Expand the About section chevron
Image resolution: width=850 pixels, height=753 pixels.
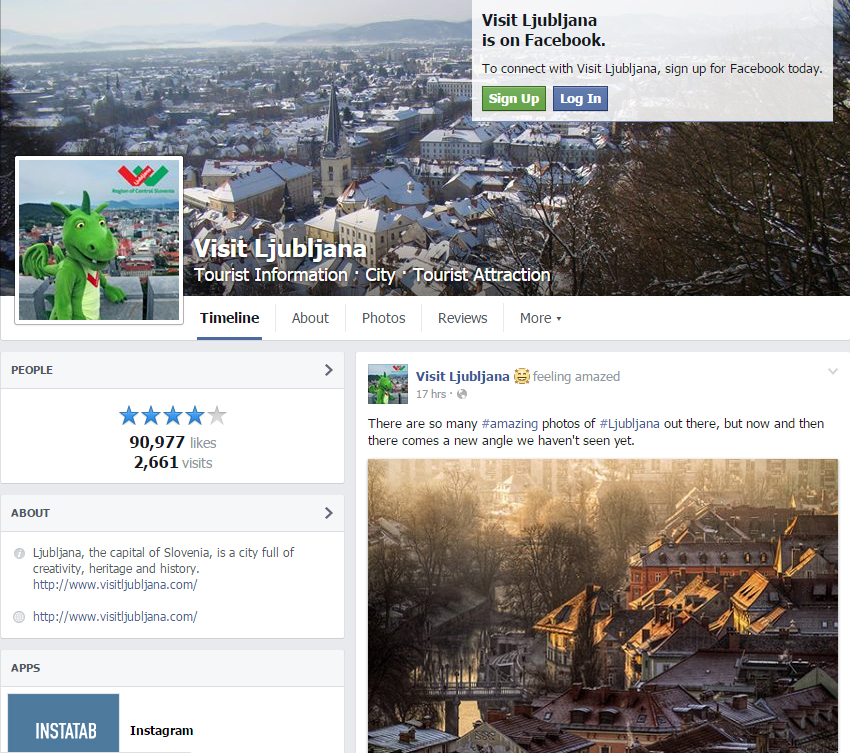[x=329, y=513]
